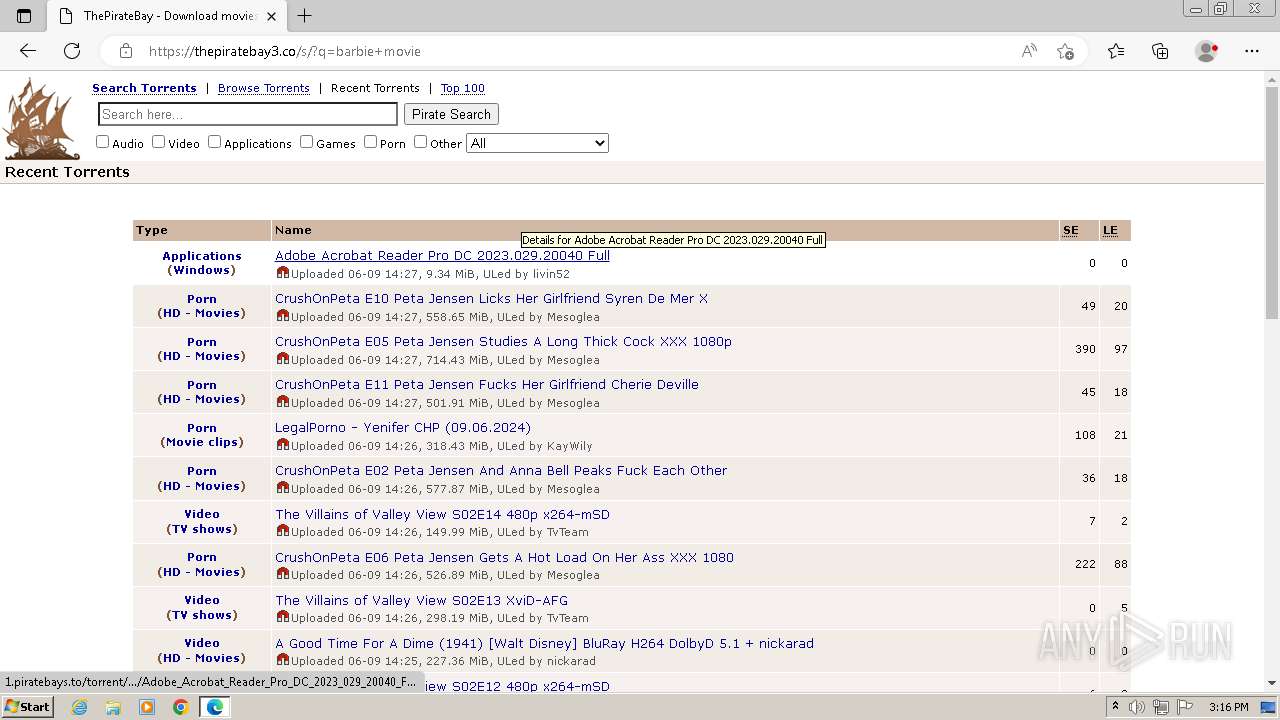Enable the Applications checkbox
1280x720 pixels.
tap(214, 142)
